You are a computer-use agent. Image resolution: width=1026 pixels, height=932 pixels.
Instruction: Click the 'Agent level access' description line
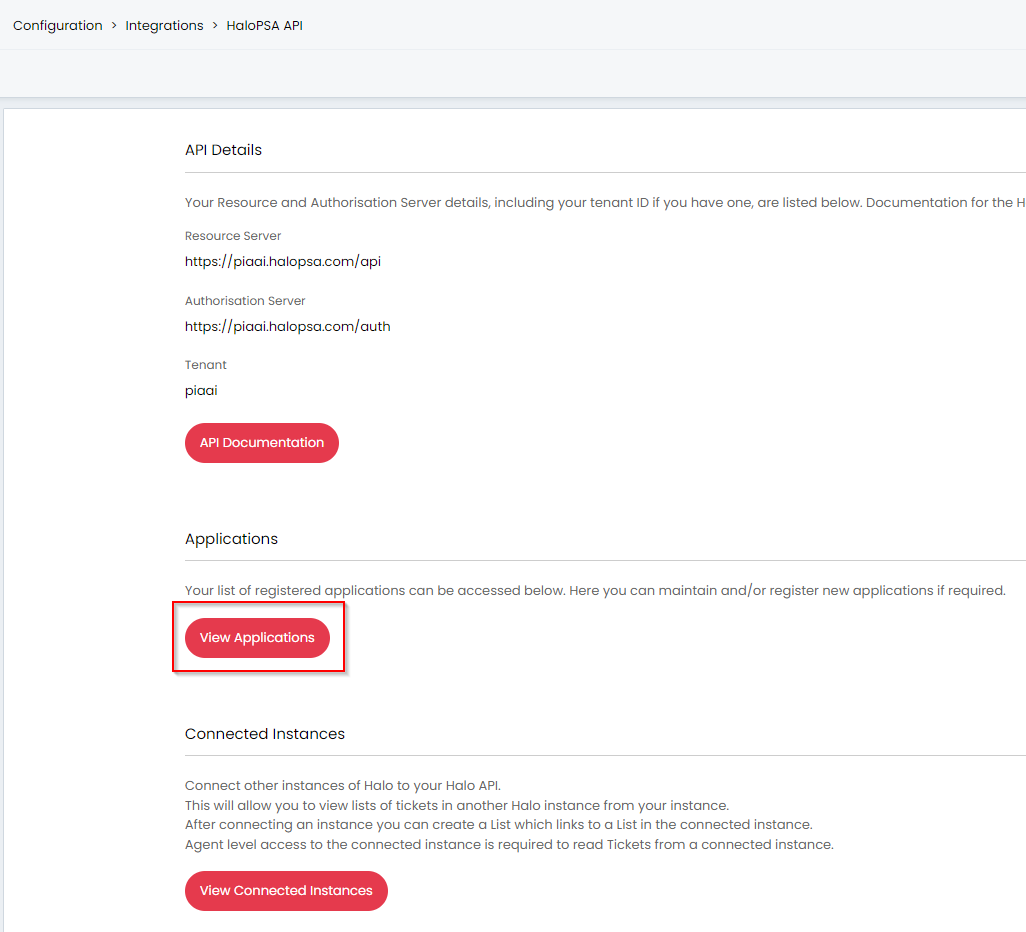[509, 844]
